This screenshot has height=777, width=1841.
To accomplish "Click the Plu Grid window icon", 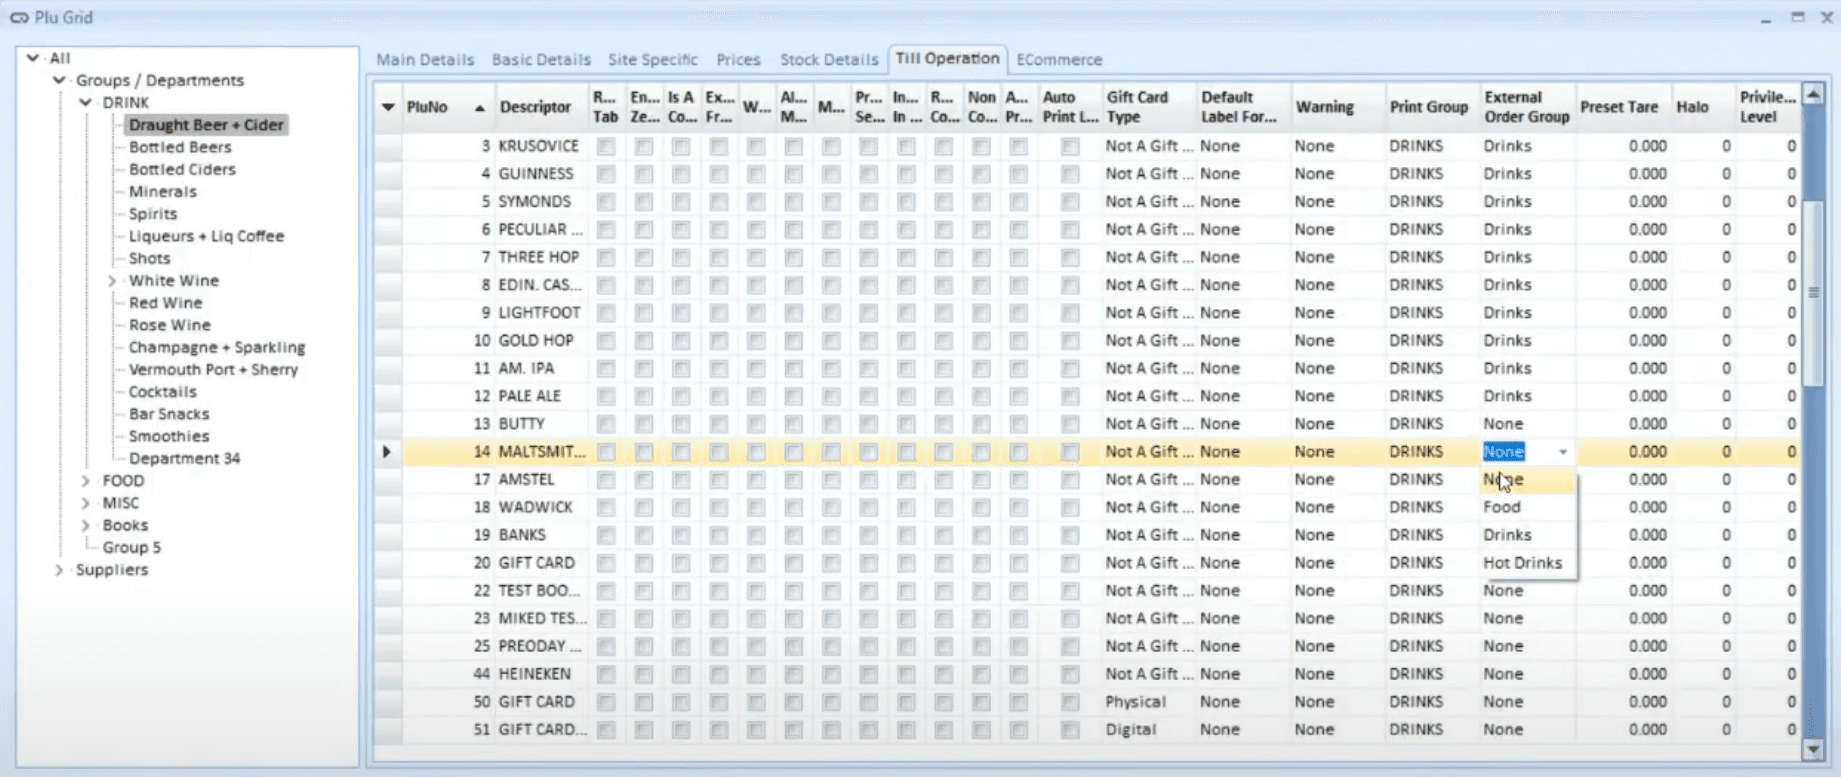I will pos(19,18).
